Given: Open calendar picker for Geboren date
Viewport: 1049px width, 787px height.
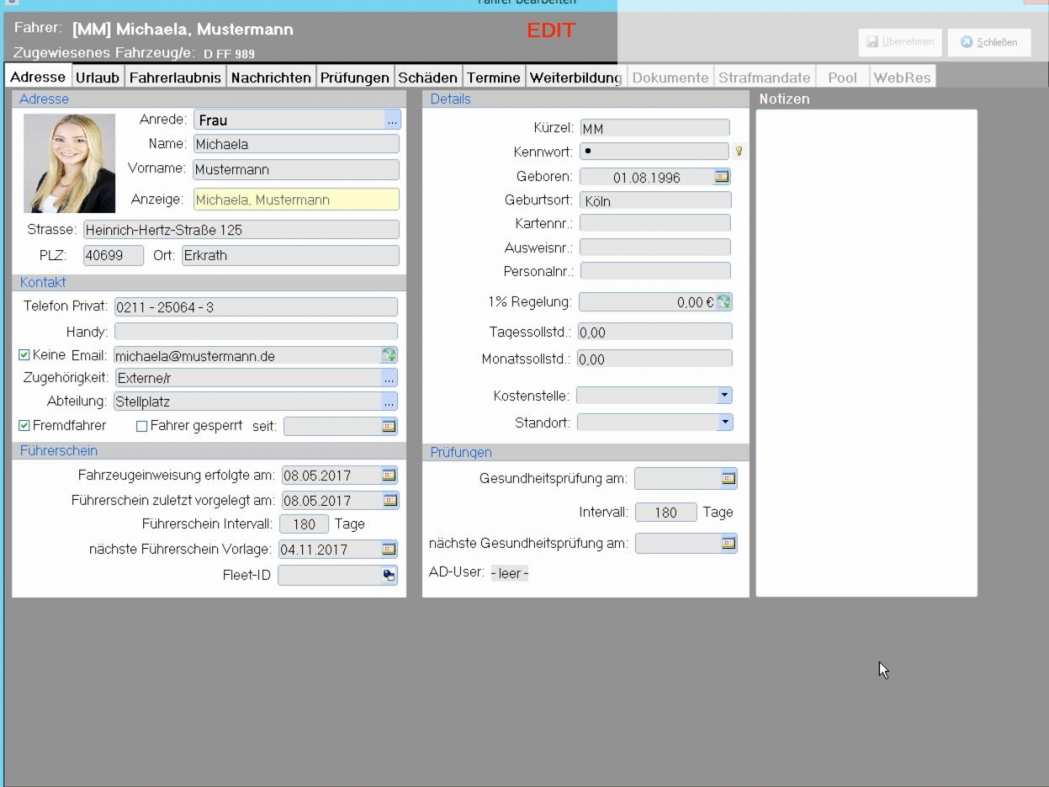Looking at the screenshot, I should point(722,177).
